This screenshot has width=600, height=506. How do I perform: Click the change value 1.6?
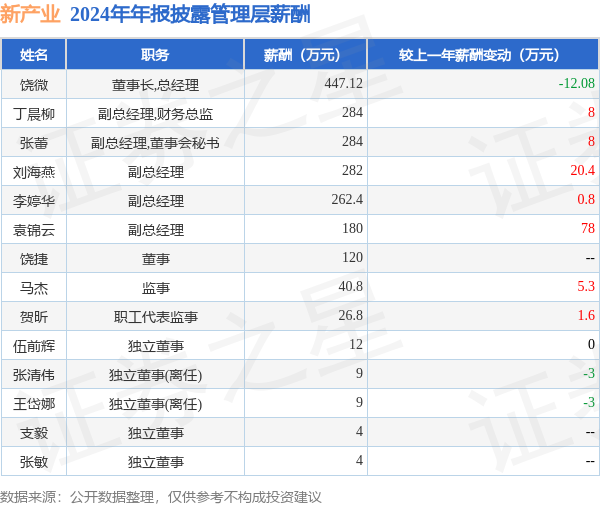coord(586,315)
